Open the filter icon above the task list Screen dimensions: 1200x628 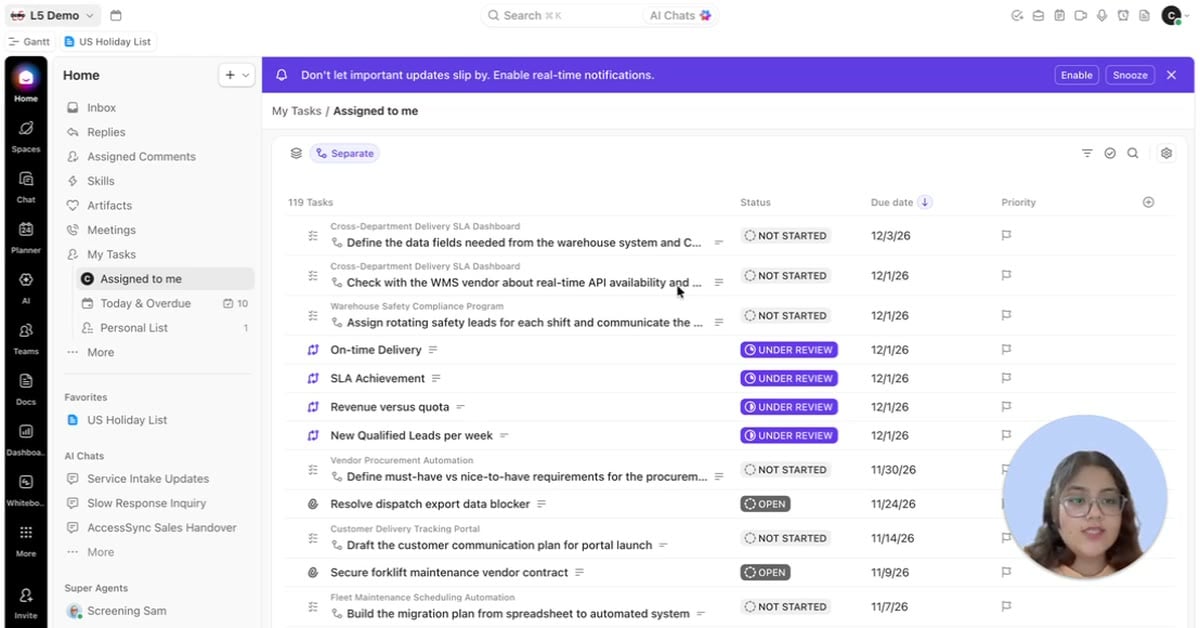pos(1087,153)
